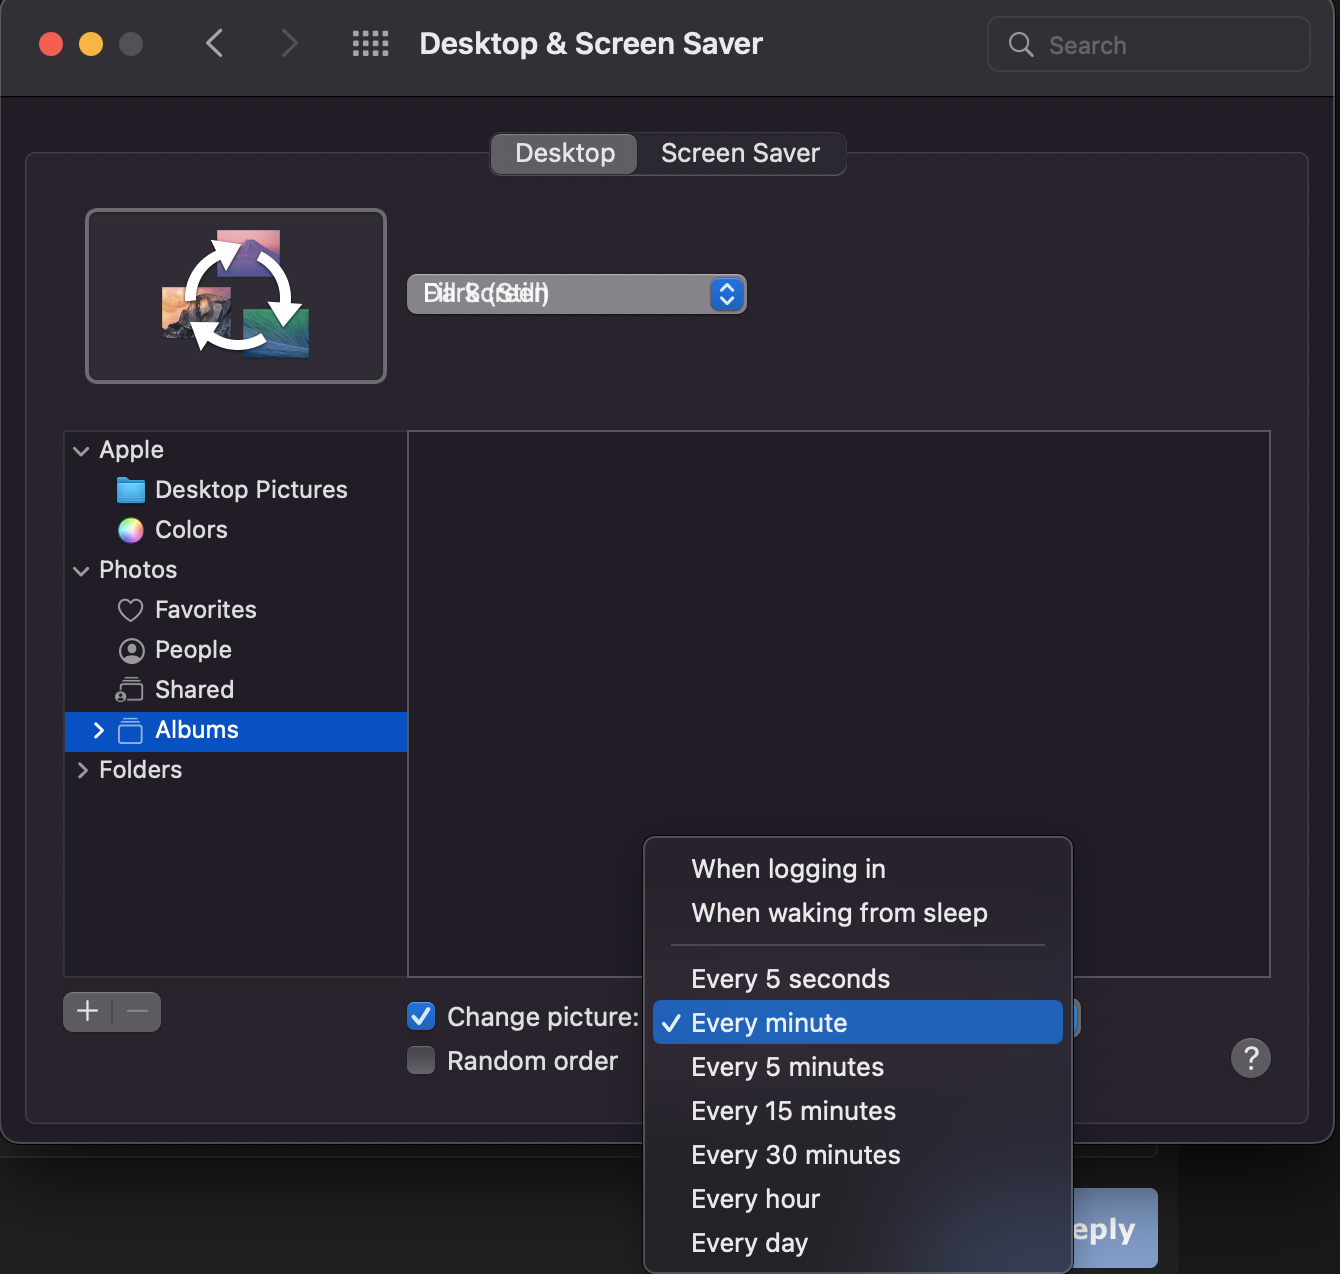Click the Shared albums icon
The image size is (1340, 1274).
[130, 690]
